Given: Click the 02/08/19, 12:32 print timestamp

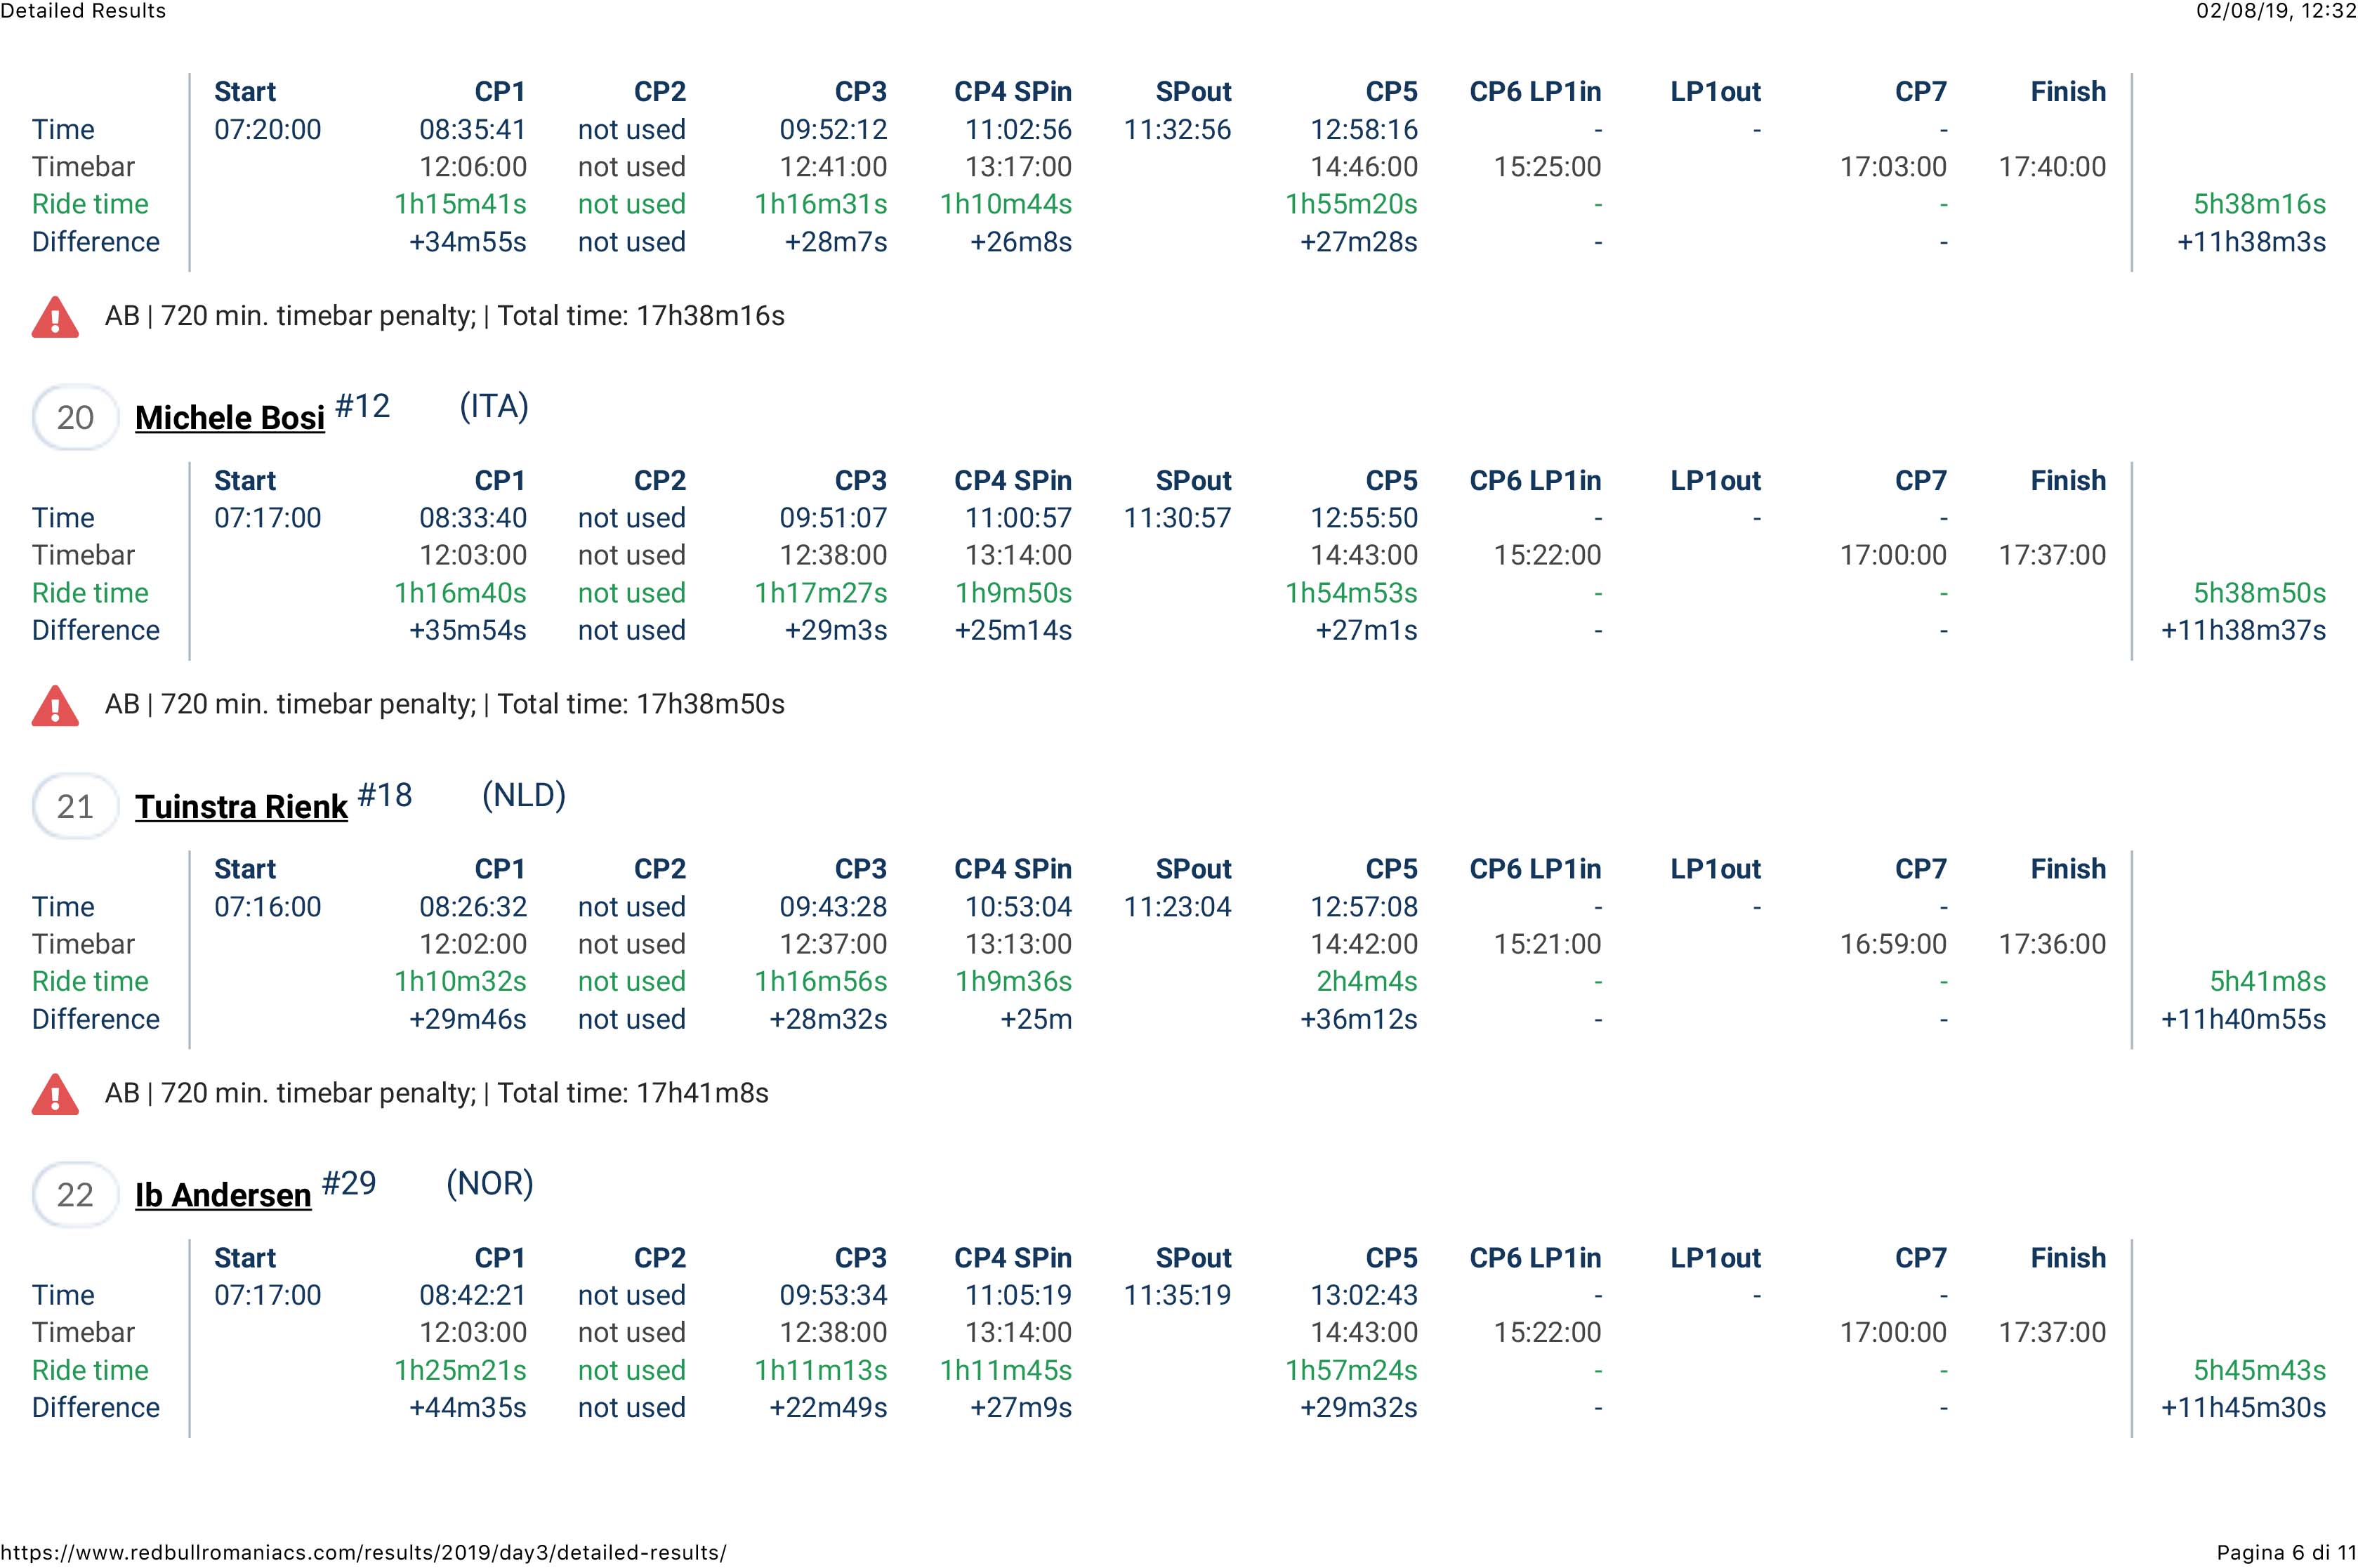Looking at the screenshot, I should point(2276,11).
